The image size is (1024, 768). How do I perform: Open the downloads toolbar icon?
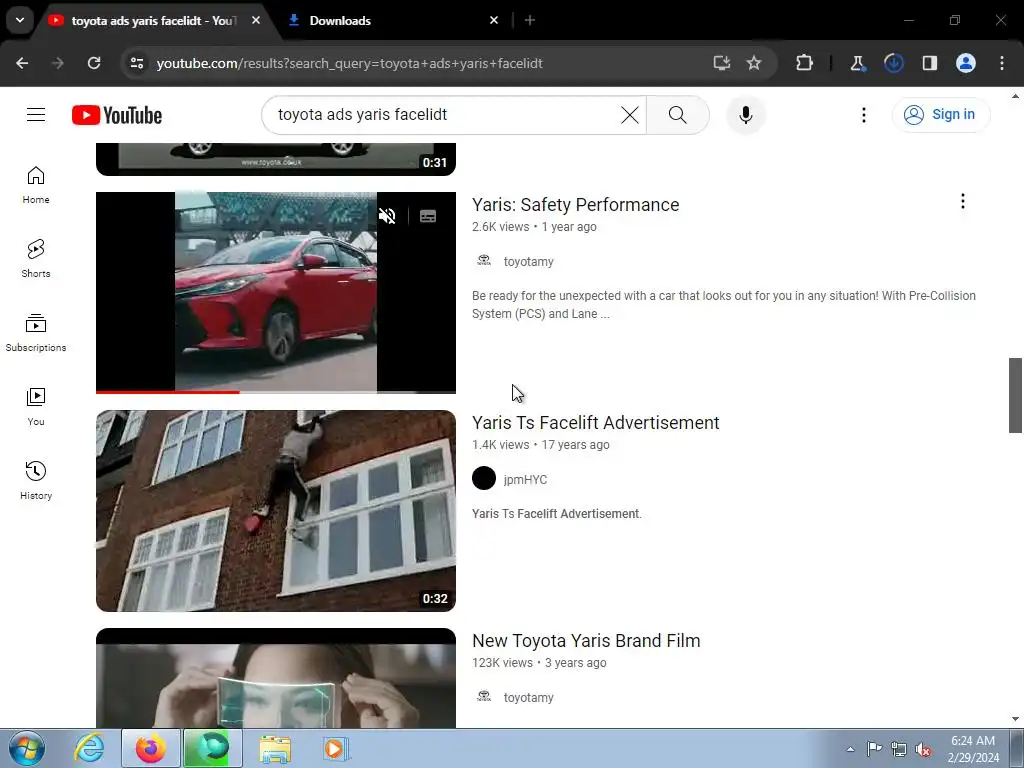[x=893, y=63]
